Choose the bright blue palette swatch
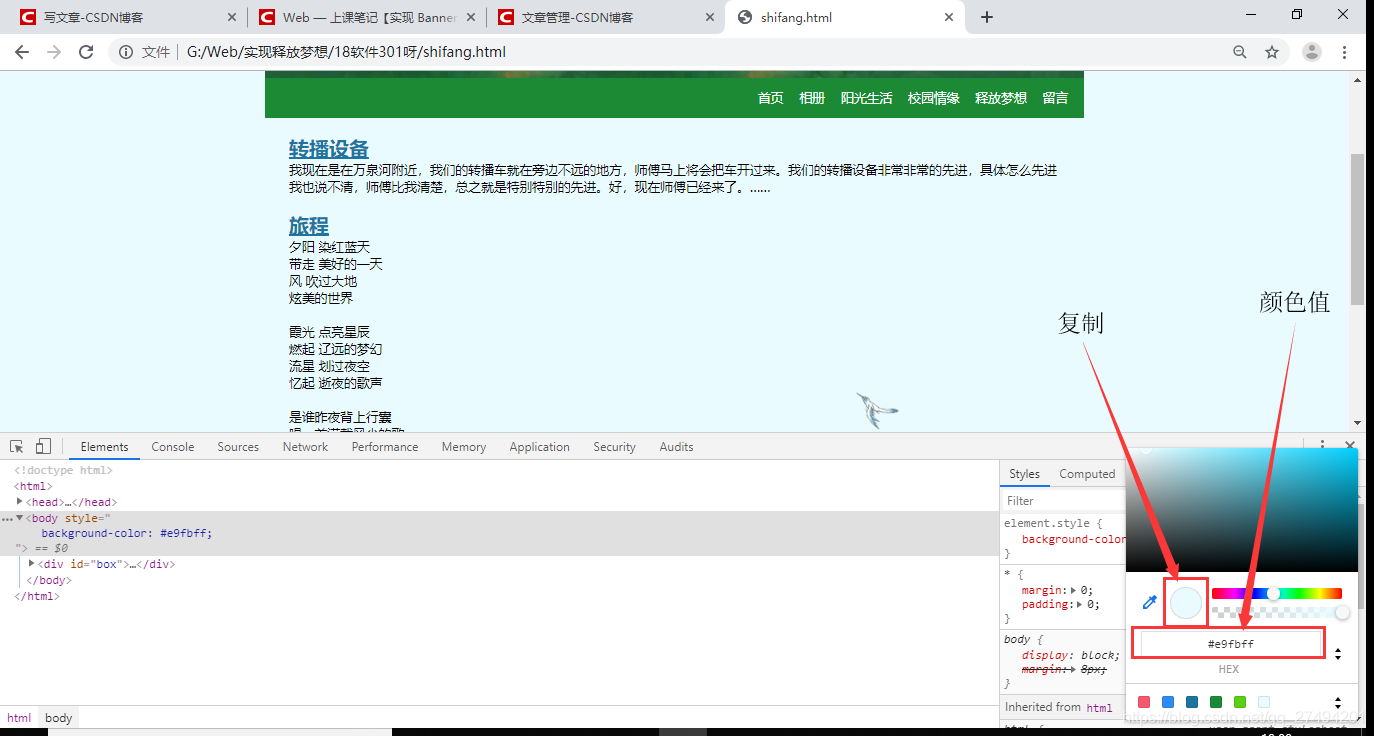Viewport: 1374px width, 736px height. click(1168, 702)
